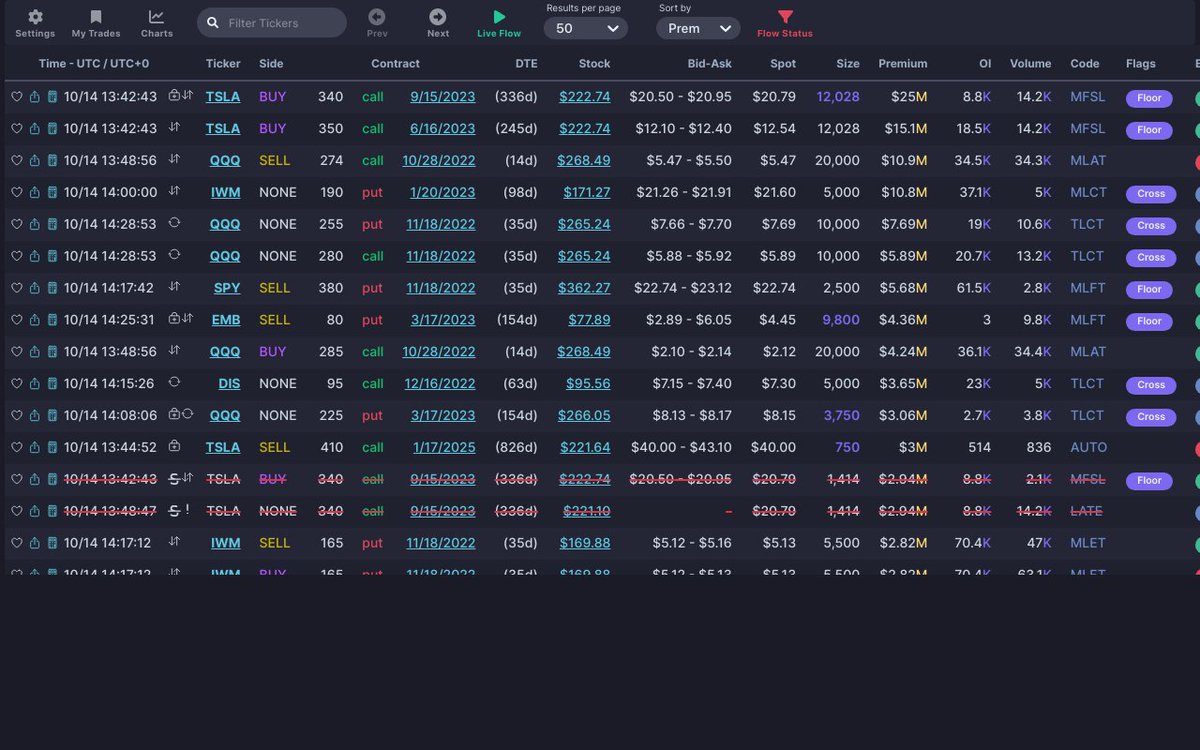Screen dimensions: 1200x750
Task: Share the TSLA 410 call trade
Action: point(35,448)
